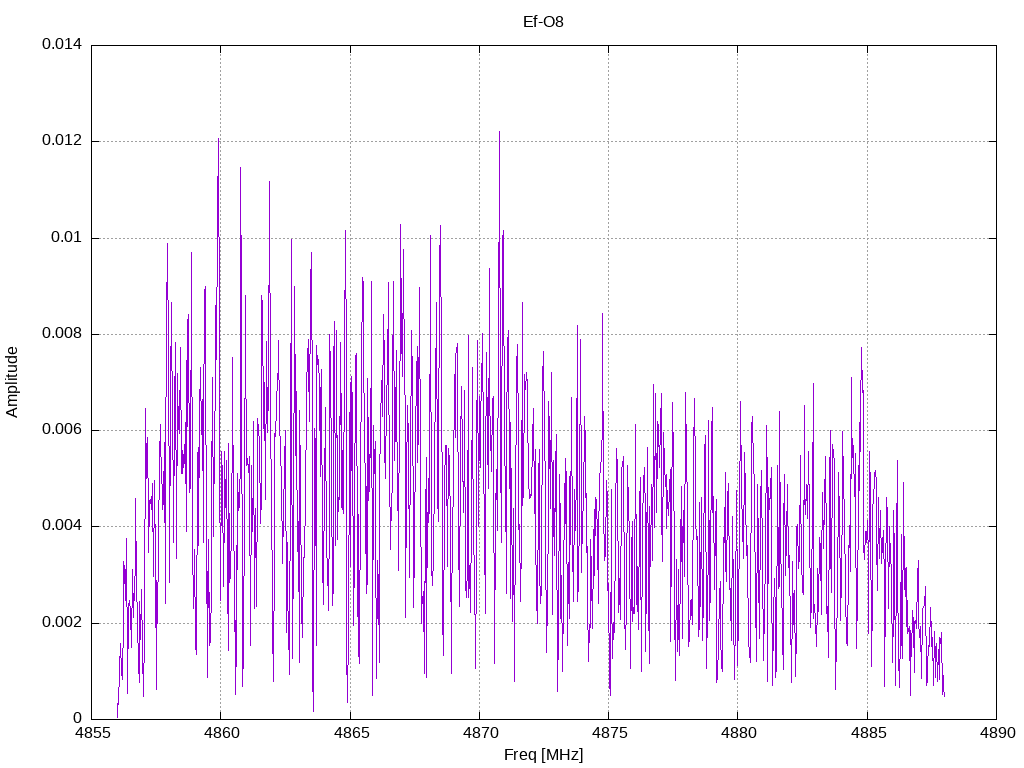Click the x-axis label Freq [MHz]
This screenshot has width=1024, height=768.
point(543,755)
